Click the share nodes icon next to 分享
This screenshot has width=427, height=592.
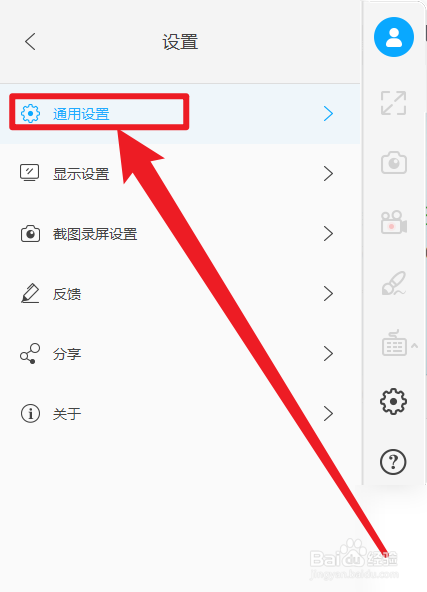coord(30,354)
